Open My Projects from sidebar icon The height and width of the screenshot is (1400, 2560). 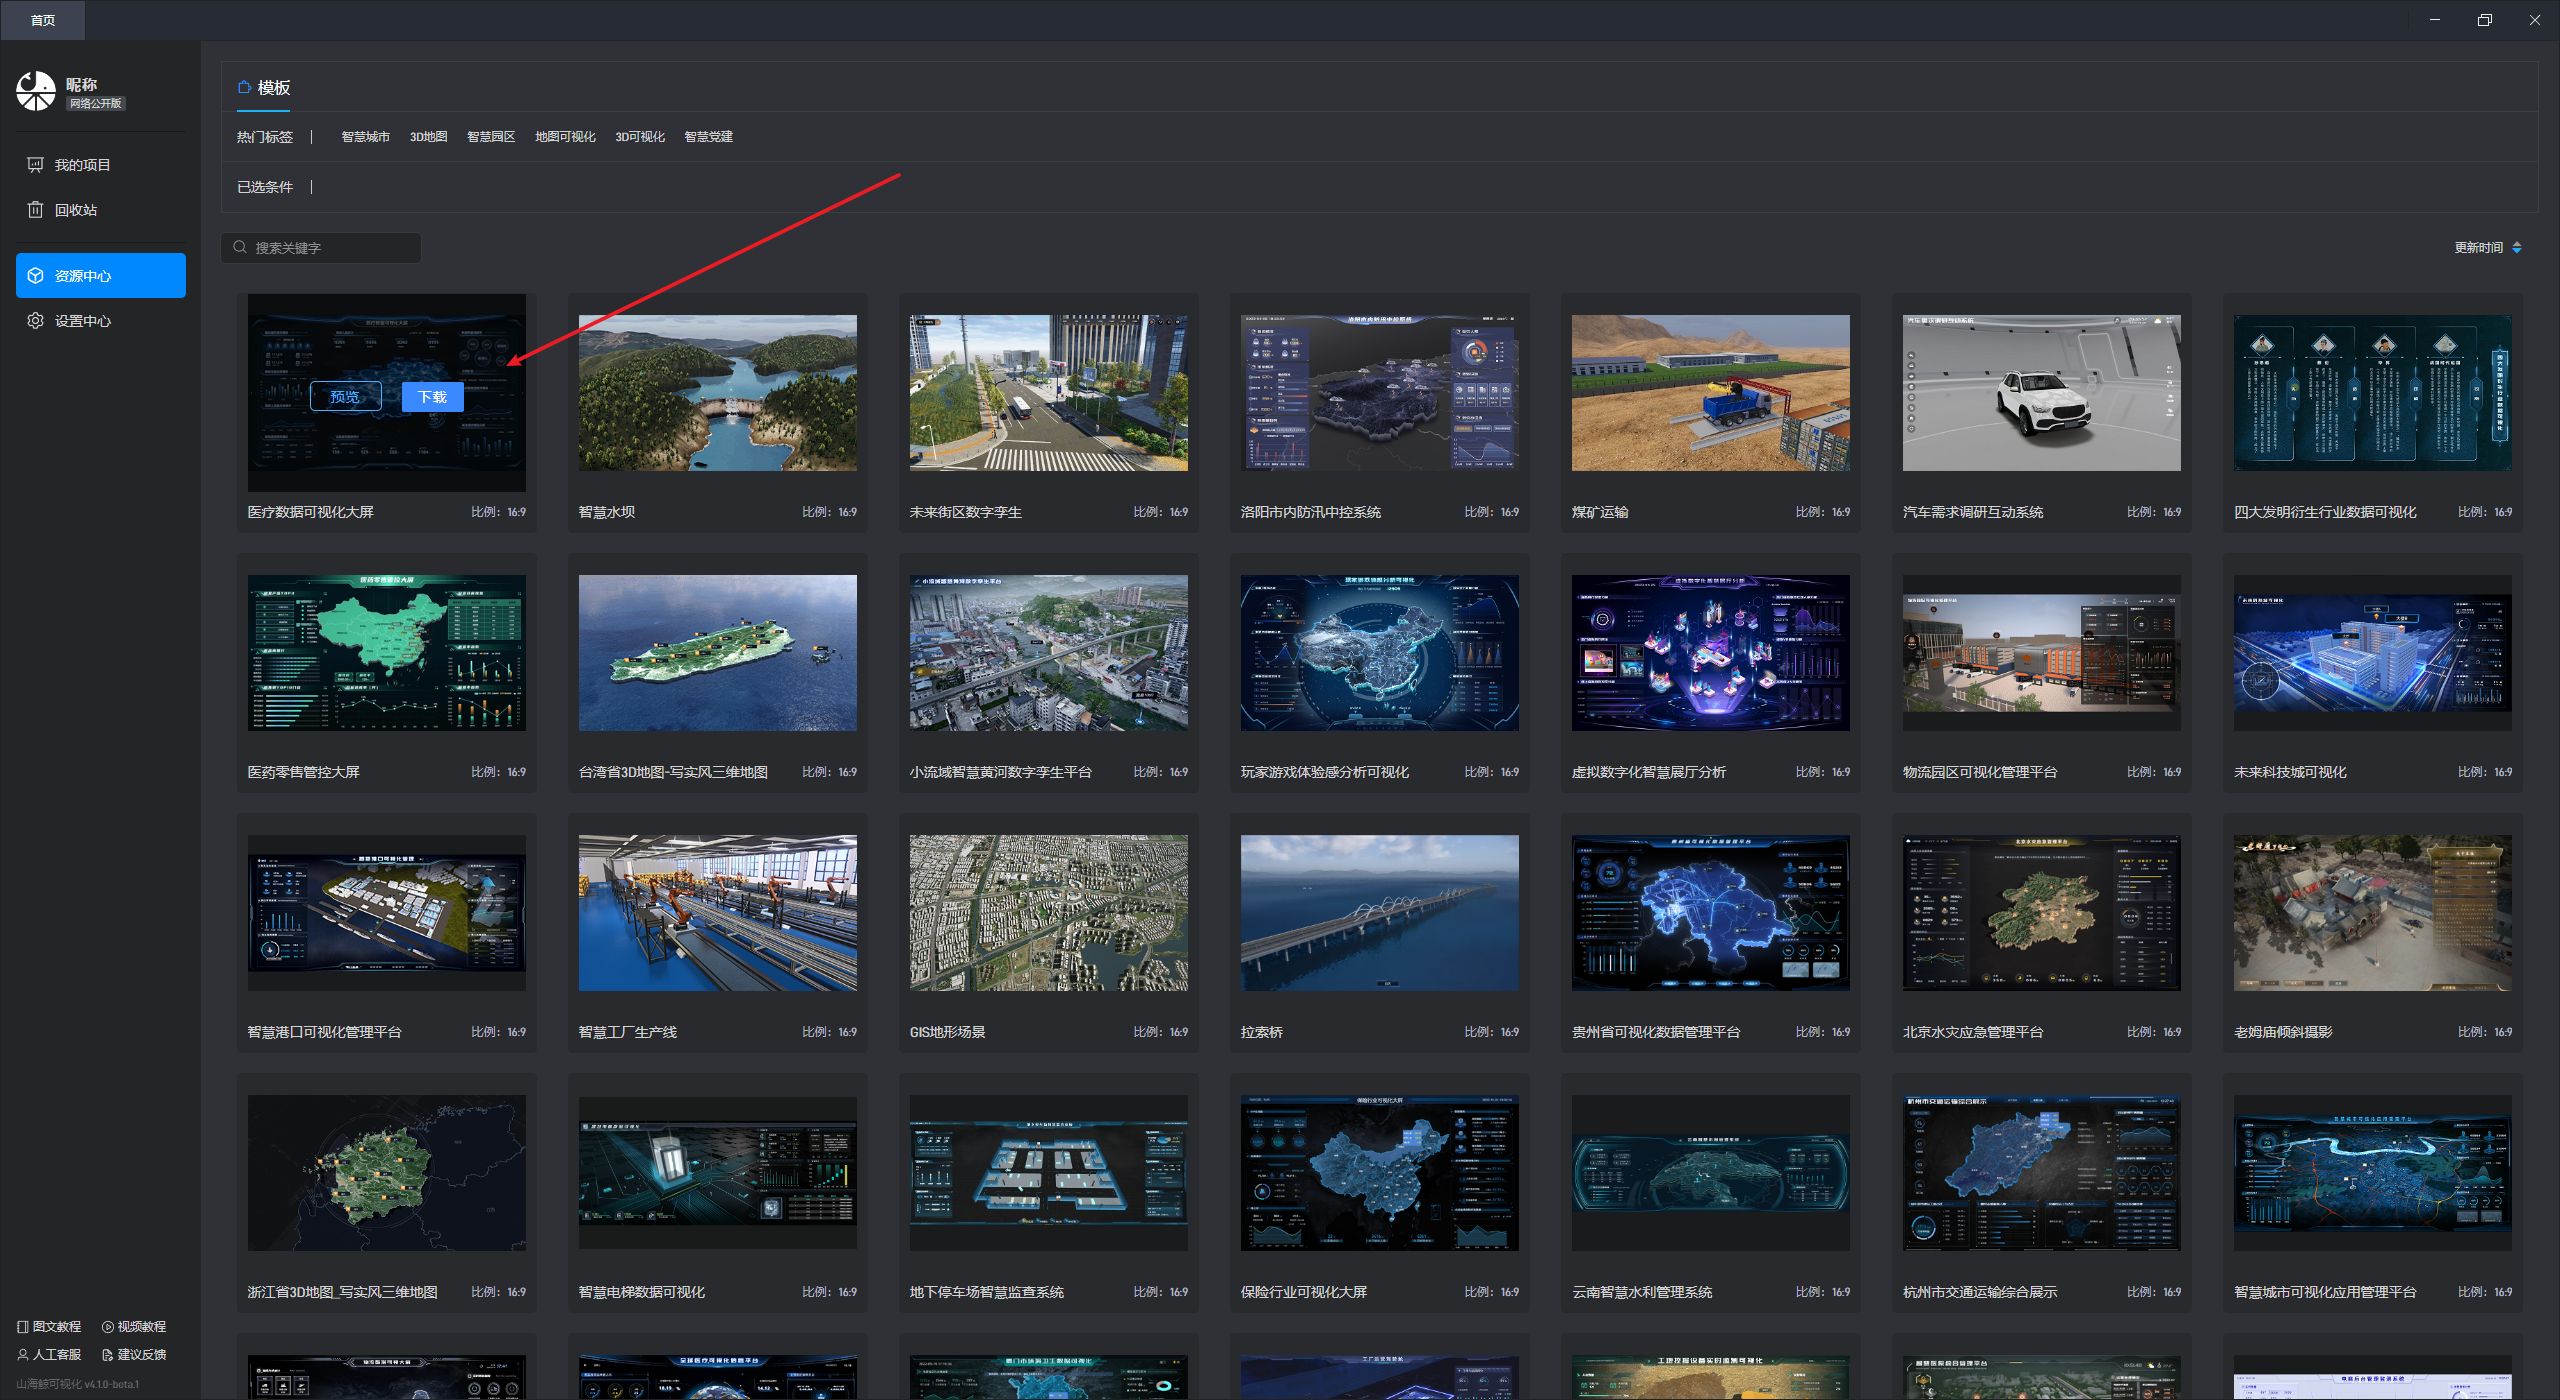[x=36, y=165]
